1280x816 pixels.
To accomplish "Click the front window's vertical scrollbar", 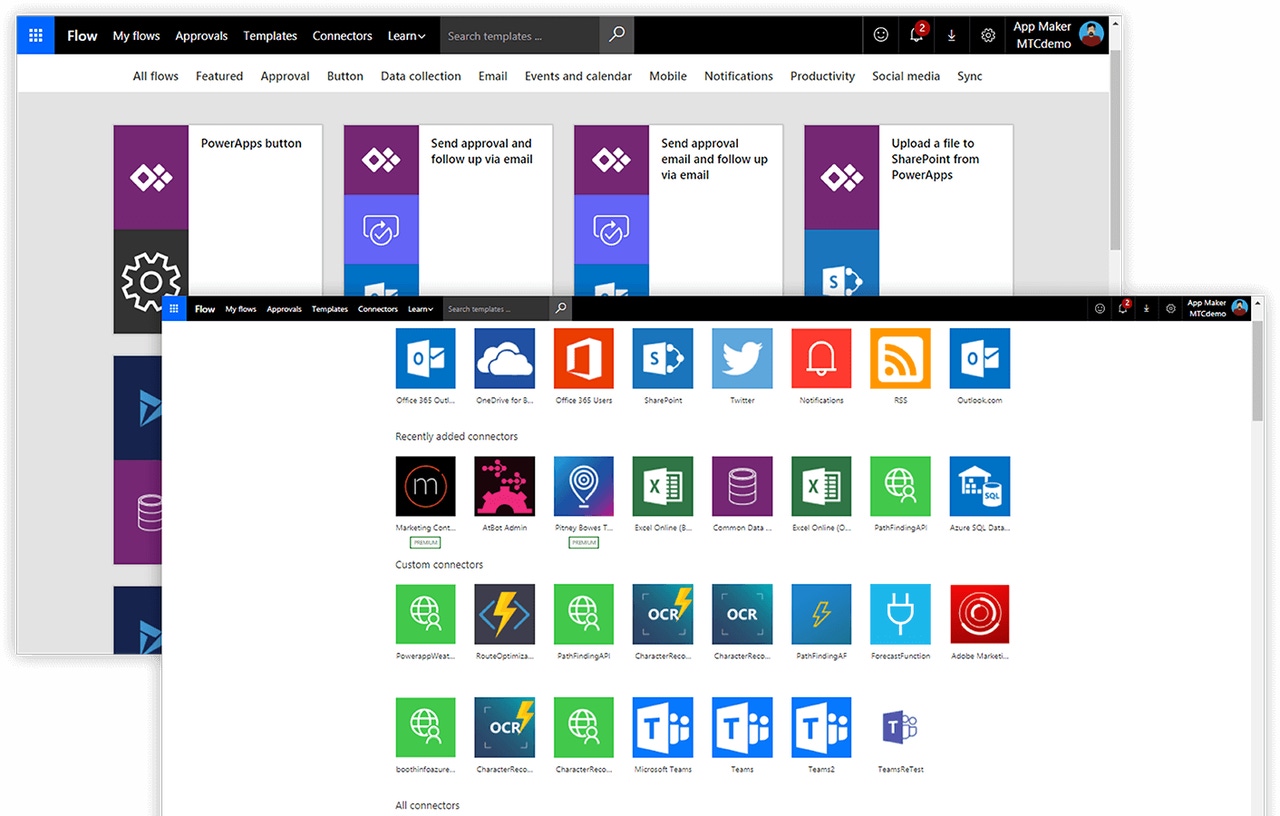I will tap(1257, 370).
